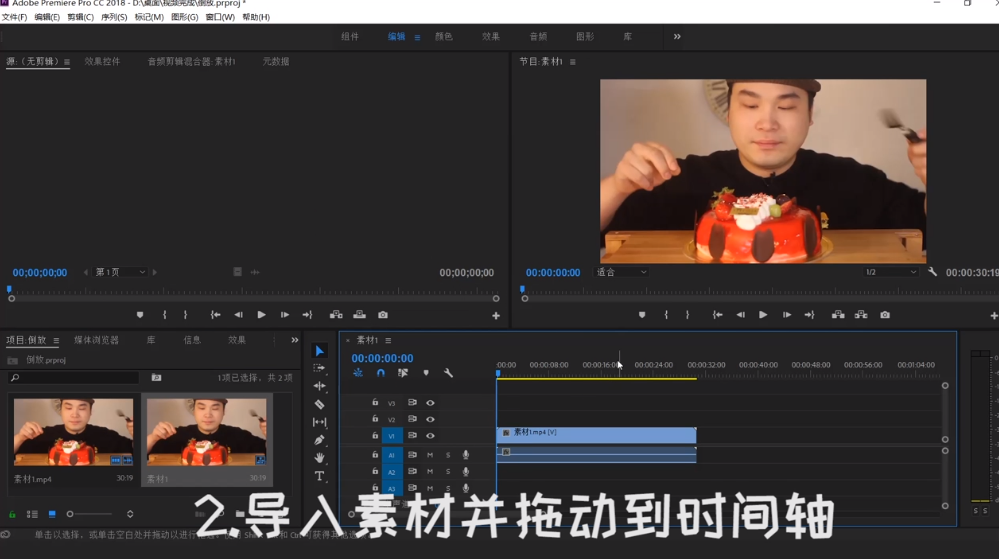Select 素材1.mp4 video clip on V1

click(x=596, y=435)
